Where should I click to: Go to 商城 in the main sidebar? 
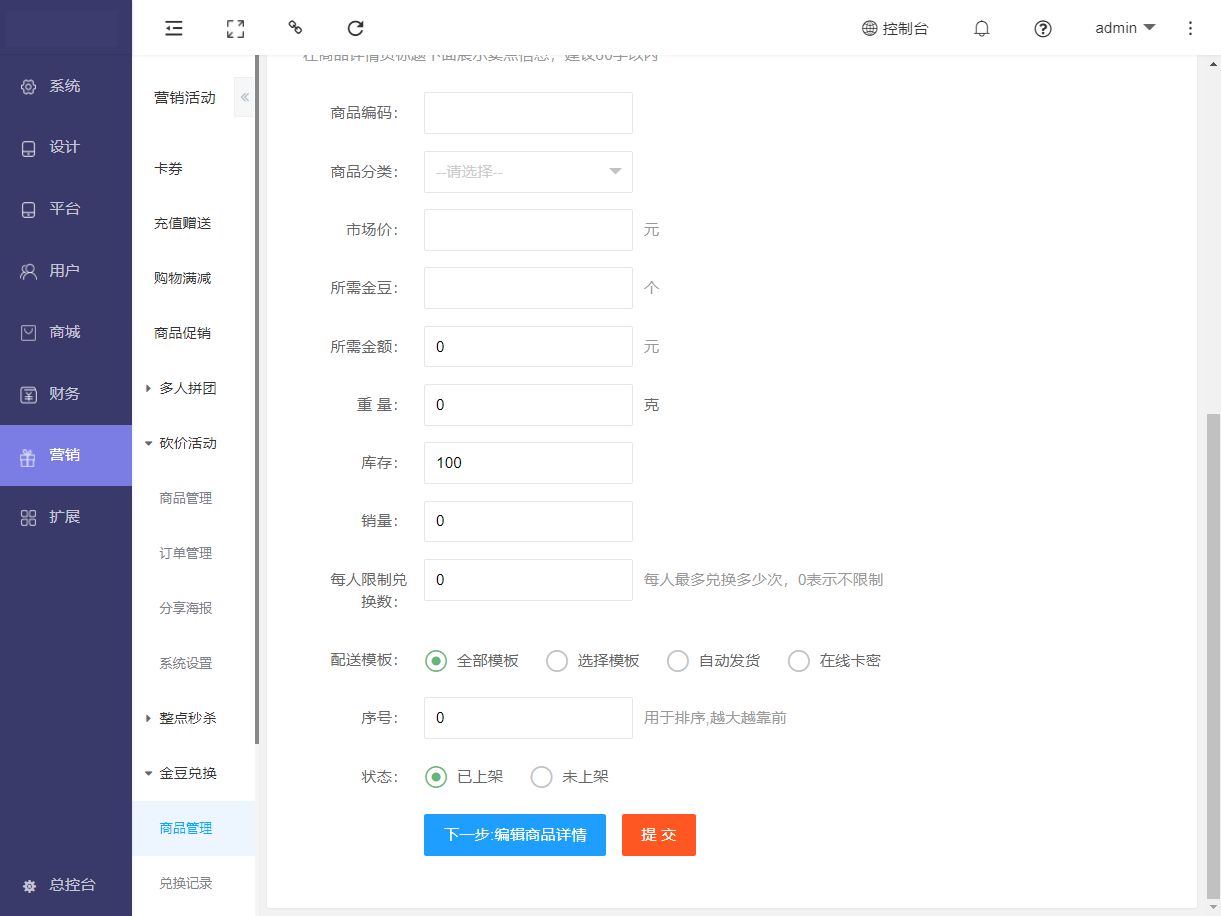pyautogui.click(x=65, y=332)
